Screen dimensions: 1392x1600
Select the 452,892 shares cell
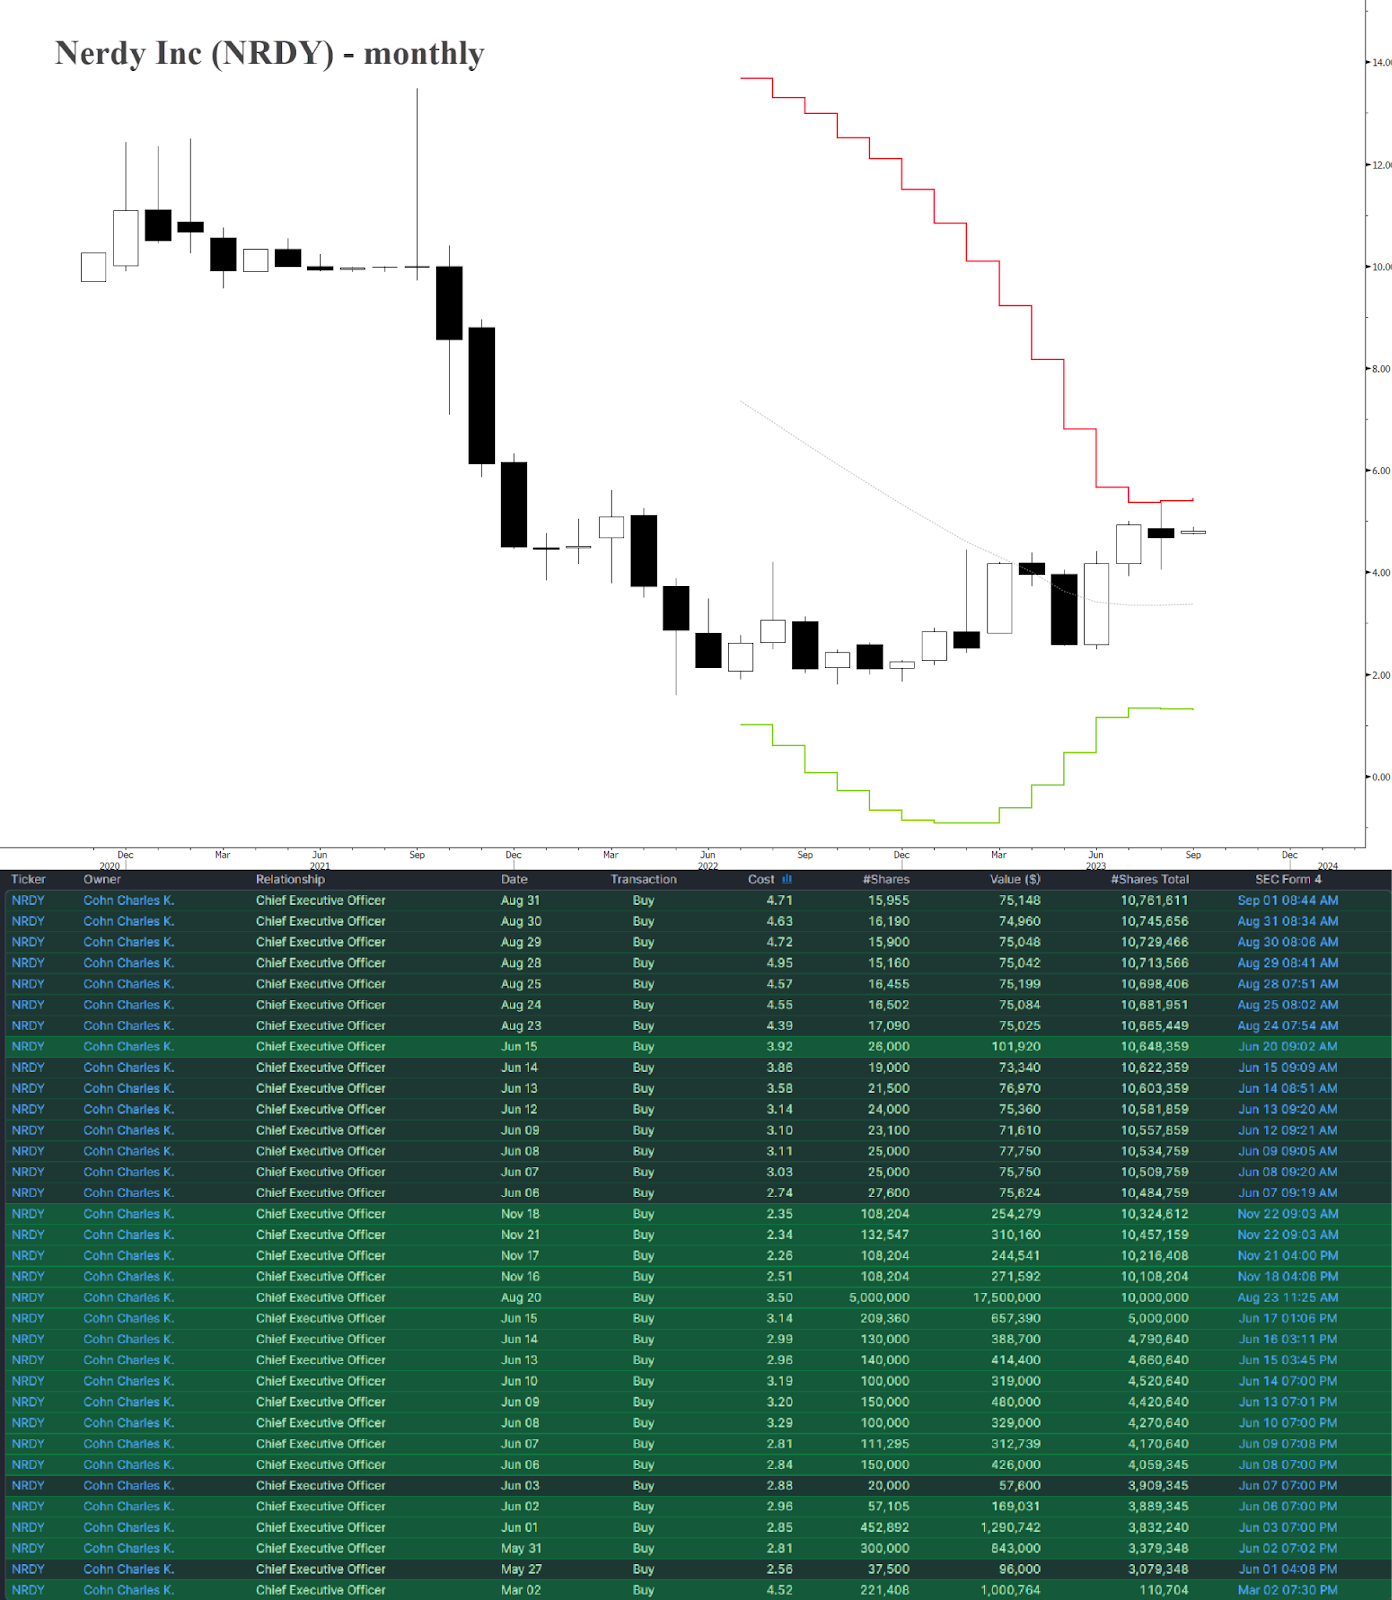coord(885,1528)
